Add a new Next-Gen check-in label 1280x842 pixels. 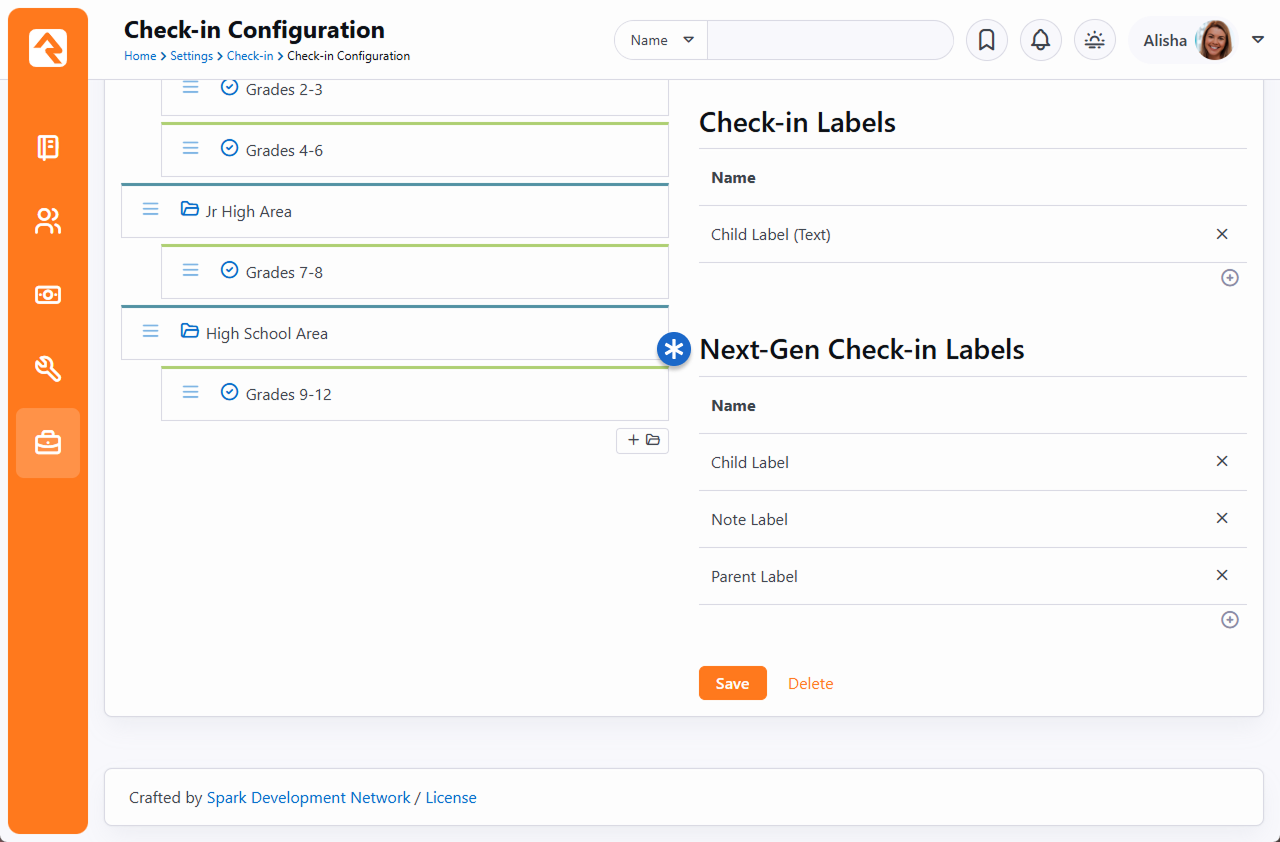tap(1230, 620)
